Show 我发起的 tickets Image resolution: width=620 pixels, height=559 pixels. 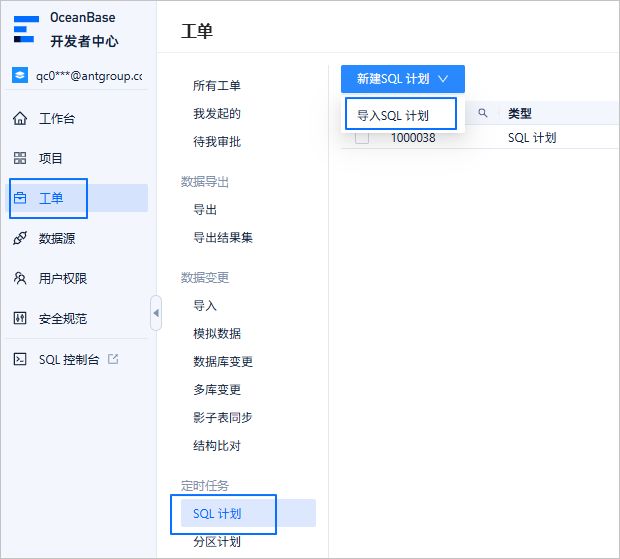tap(217, 113)
